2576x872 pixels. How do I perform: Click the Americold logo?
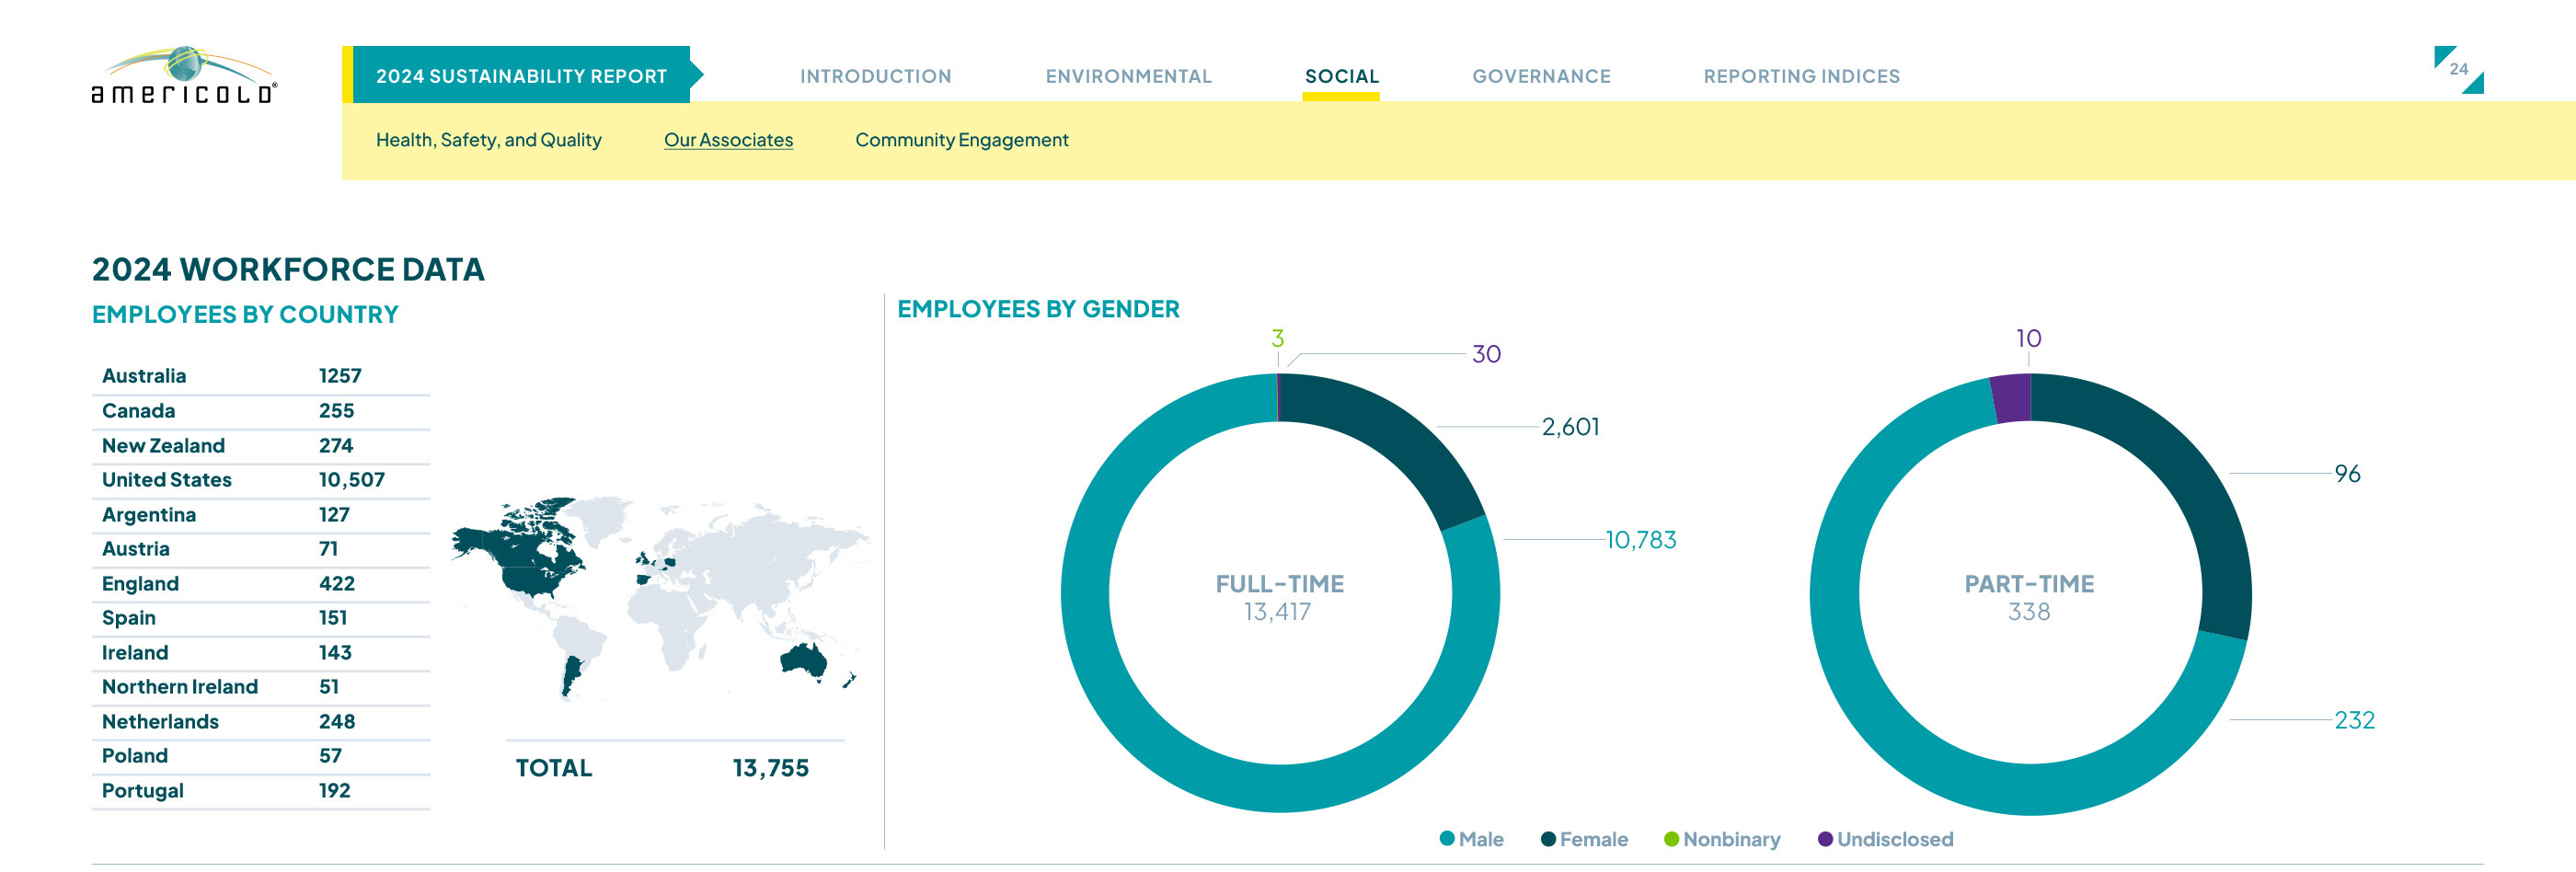(x=184, y=75)
